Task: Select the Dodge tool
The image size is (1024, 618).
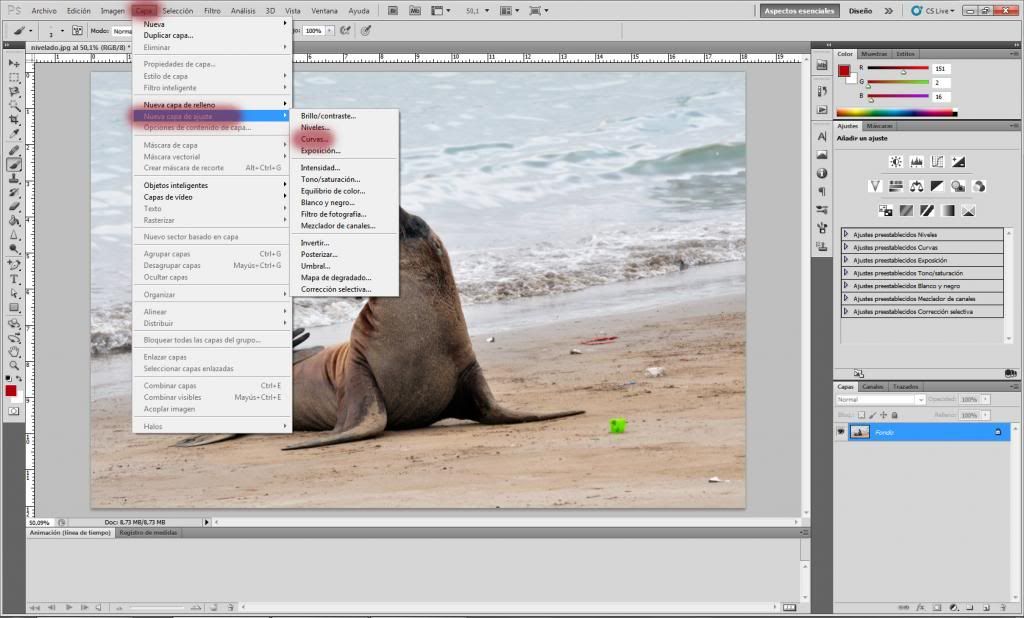Action: 14,250
